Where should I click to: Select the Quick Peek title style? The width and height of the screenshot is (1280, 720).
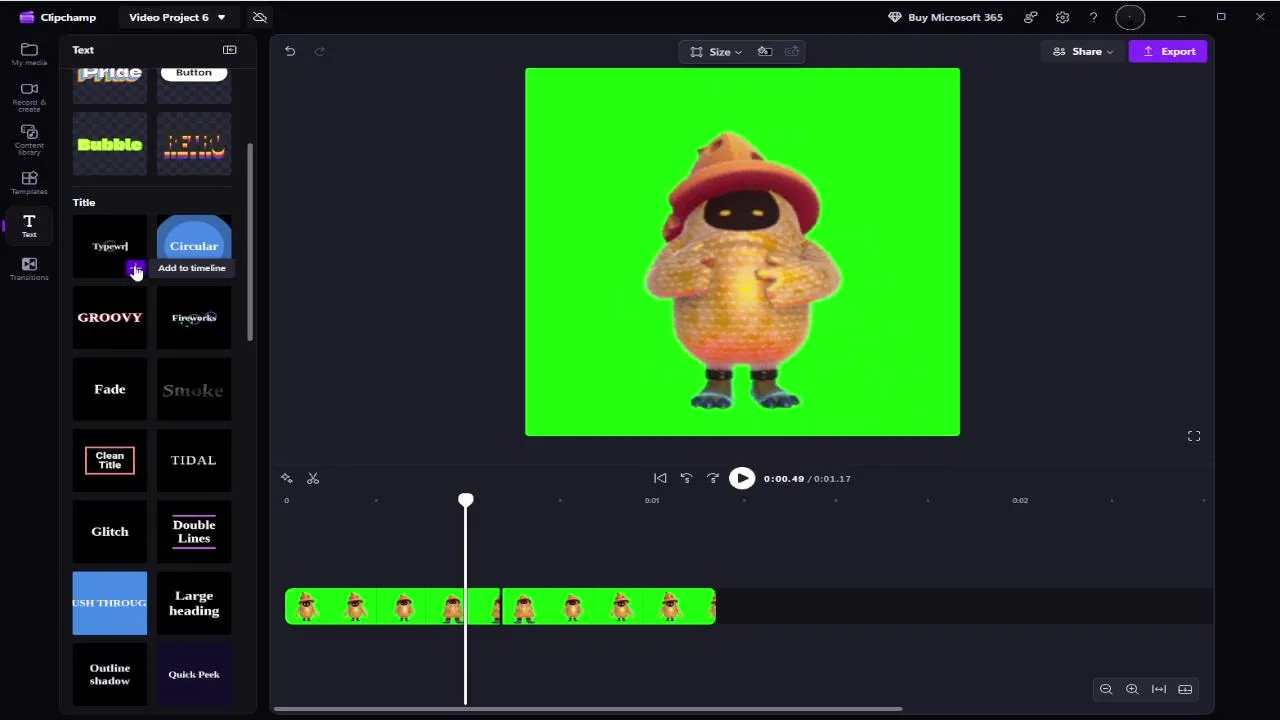(x=194, y=674)
